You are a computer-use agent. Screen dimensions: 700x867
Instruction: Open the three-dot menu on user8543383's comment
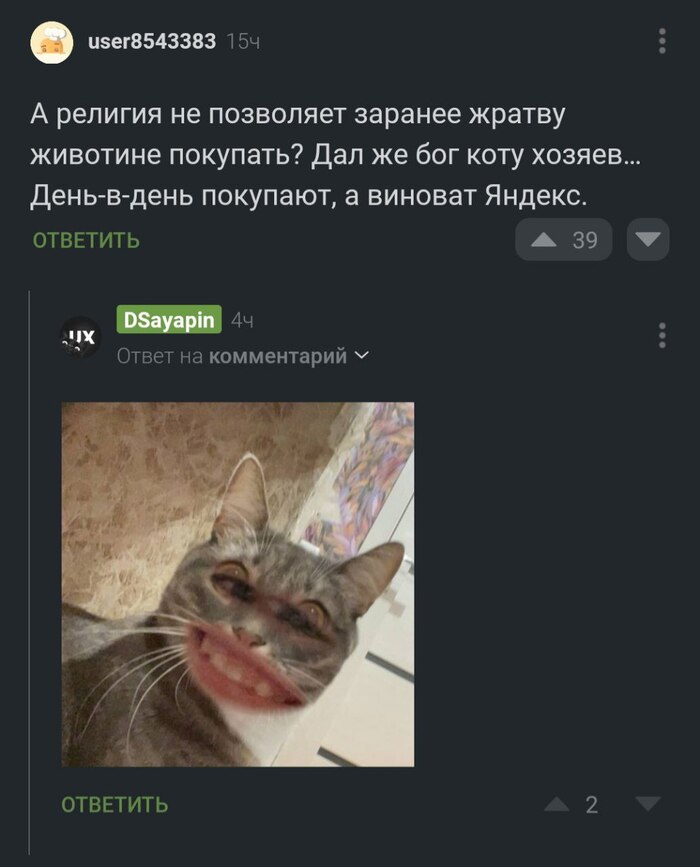pyautogui.click(x=662, y=41)
